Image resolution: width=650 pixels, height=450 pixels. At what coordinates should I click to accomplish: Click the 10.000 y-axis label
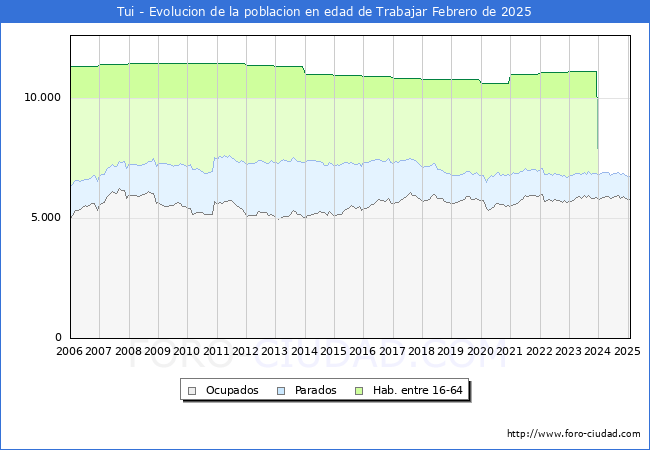(42, 98)
